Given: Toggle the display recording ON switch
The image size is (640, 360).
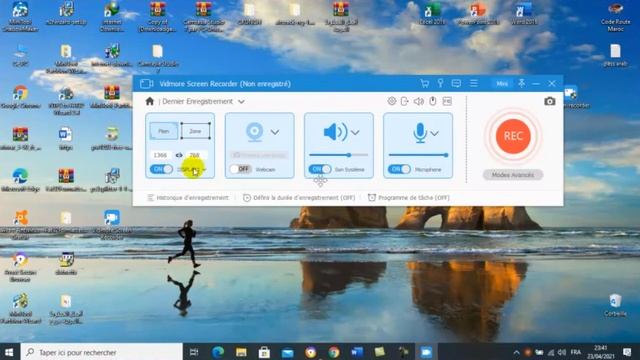Looking at the screenshot, I should click(161, 169).
